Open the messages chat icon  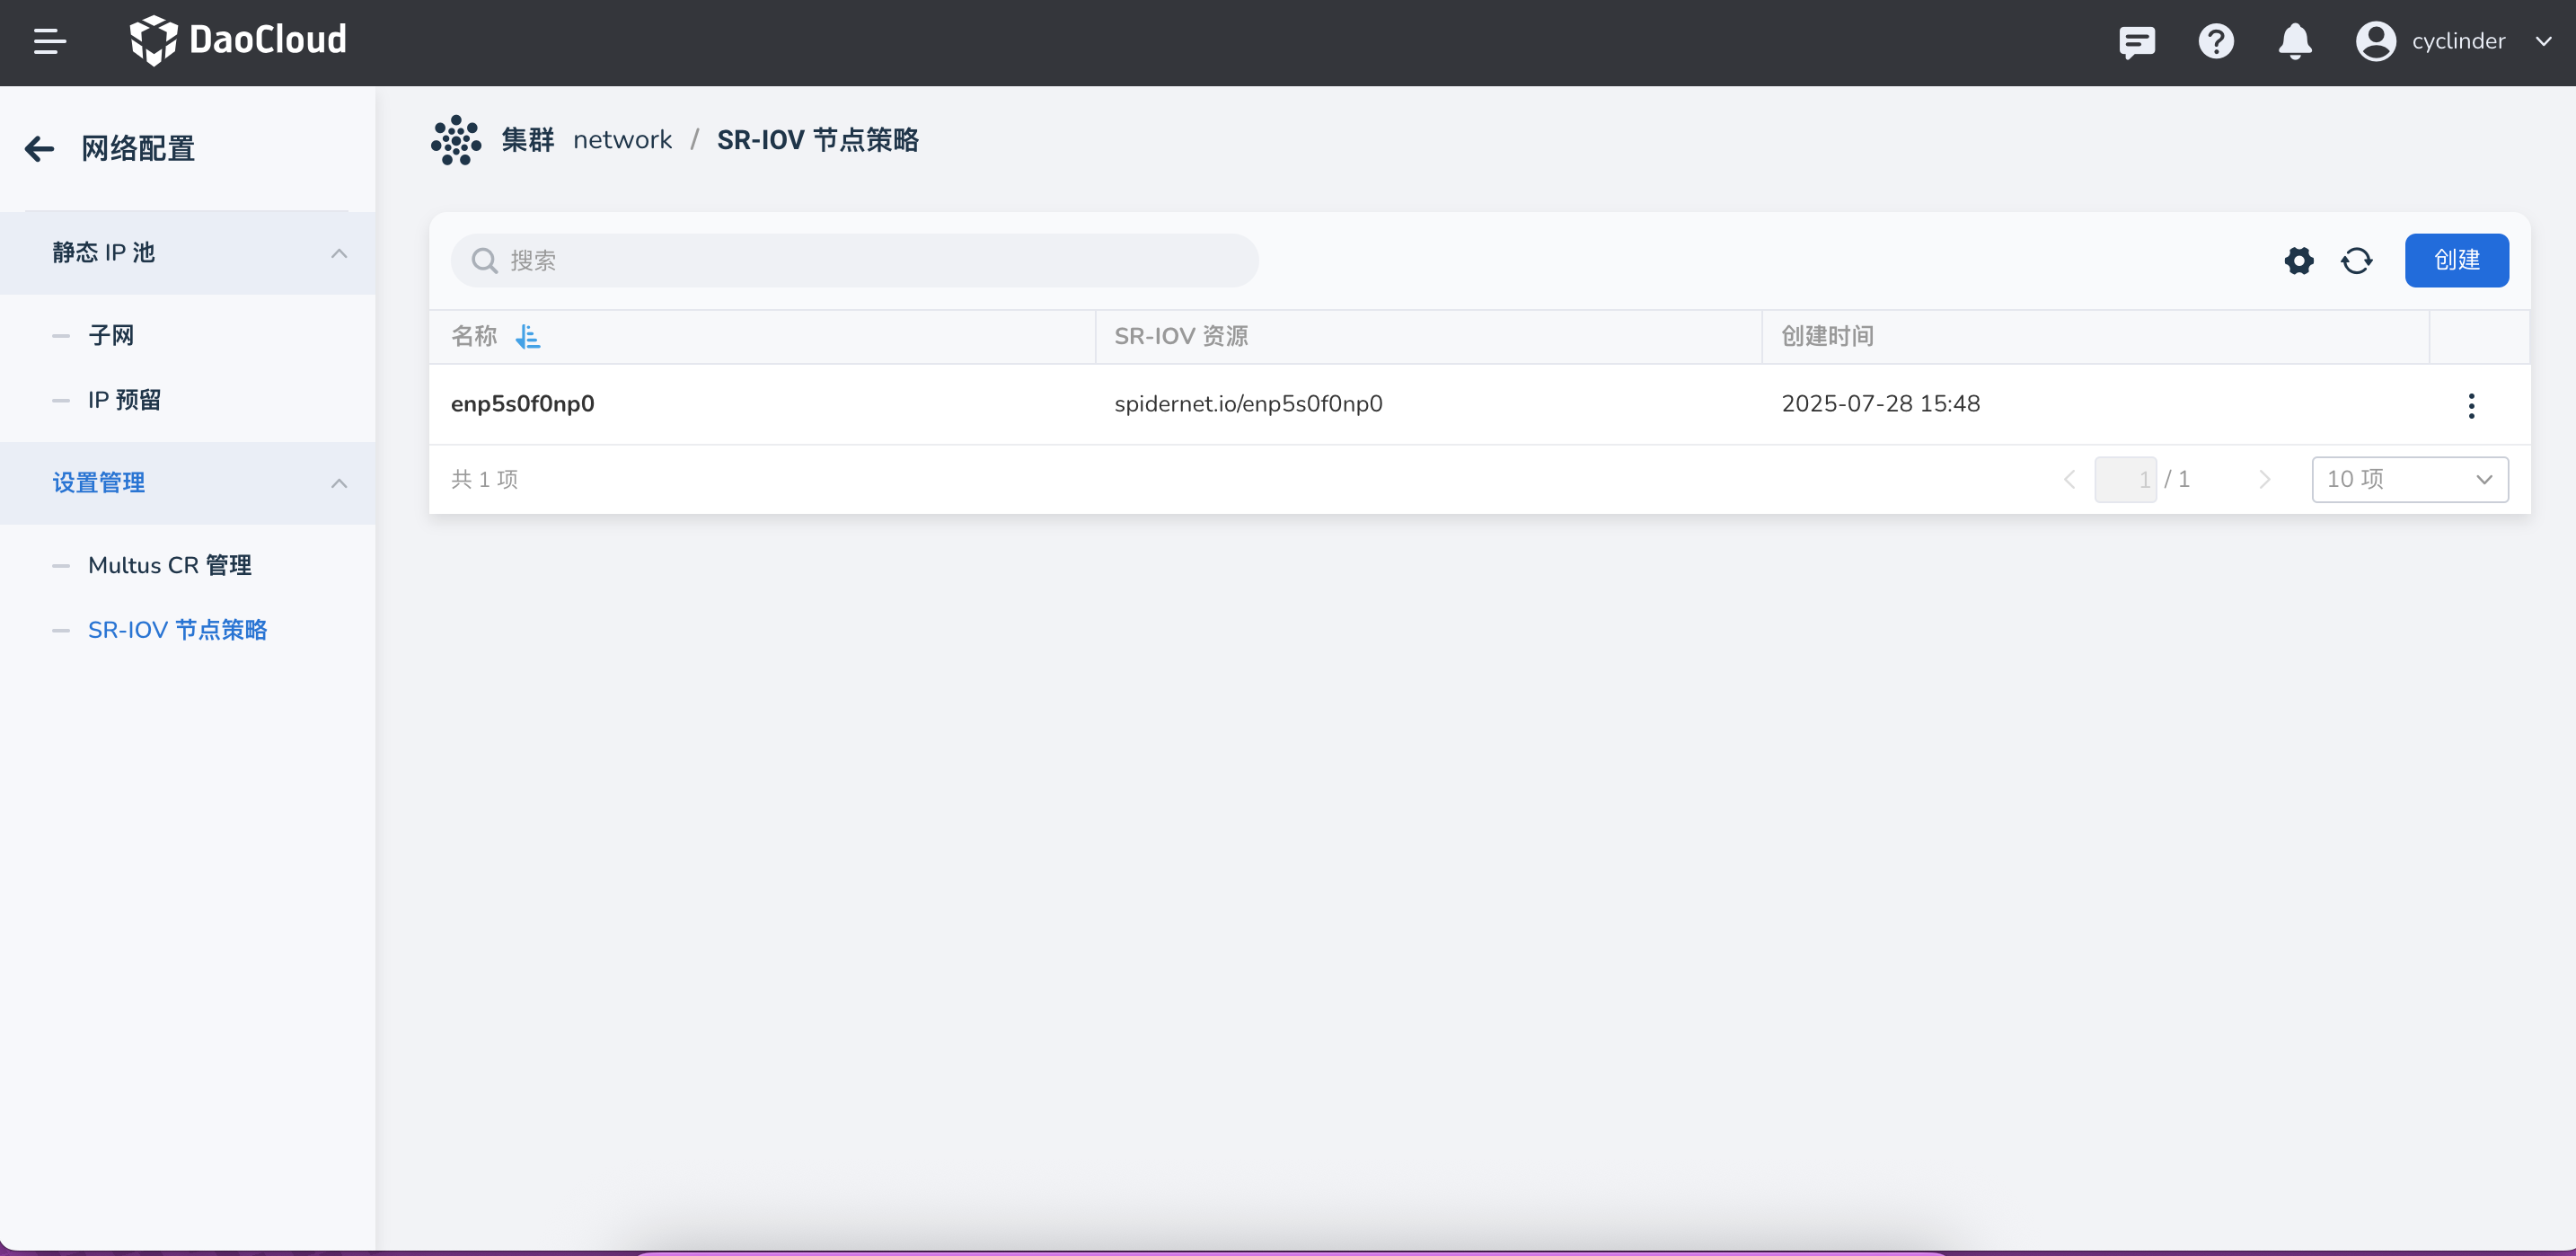[2137, 42]
